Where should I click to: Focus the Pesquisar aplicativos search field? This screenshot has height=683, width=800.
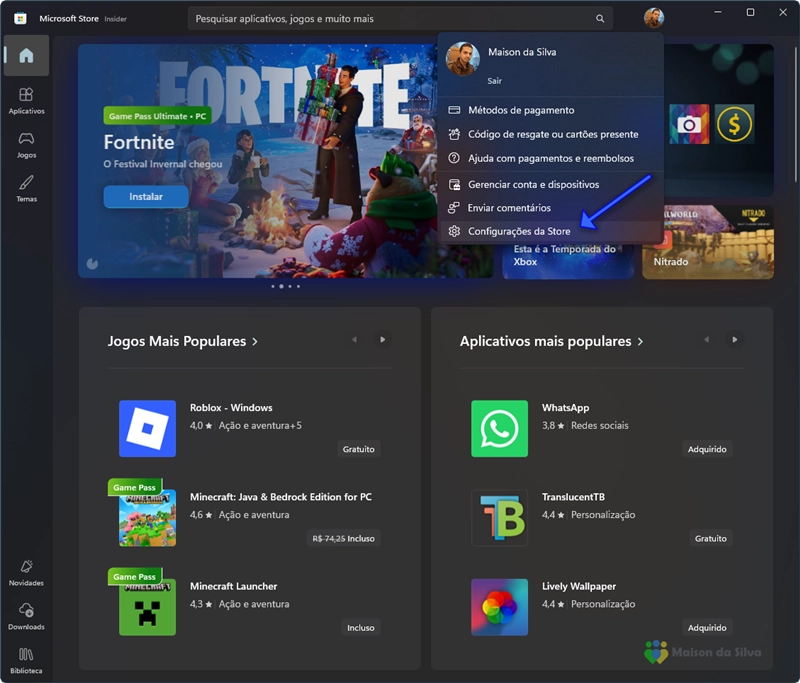390,19
